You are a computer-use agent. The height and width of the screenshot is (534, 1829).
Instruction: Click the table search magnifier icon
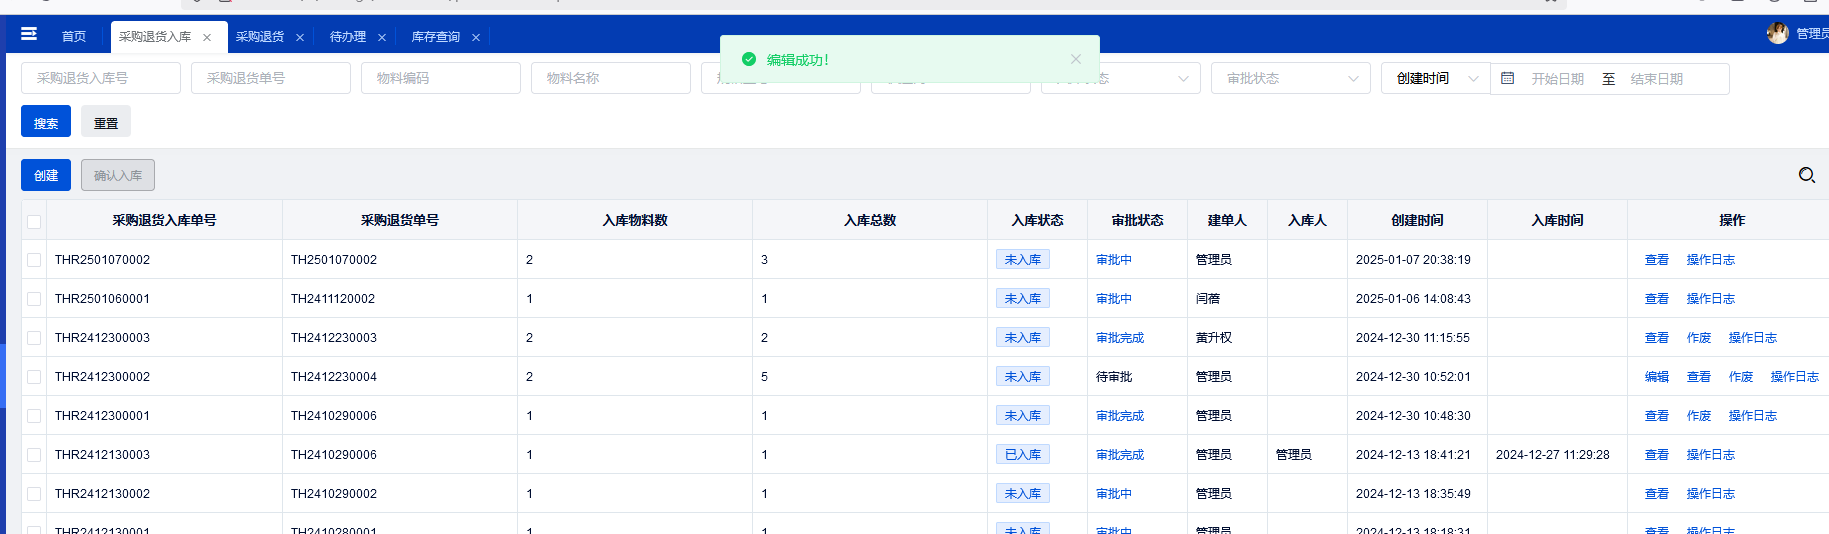tap(1806, 175)
